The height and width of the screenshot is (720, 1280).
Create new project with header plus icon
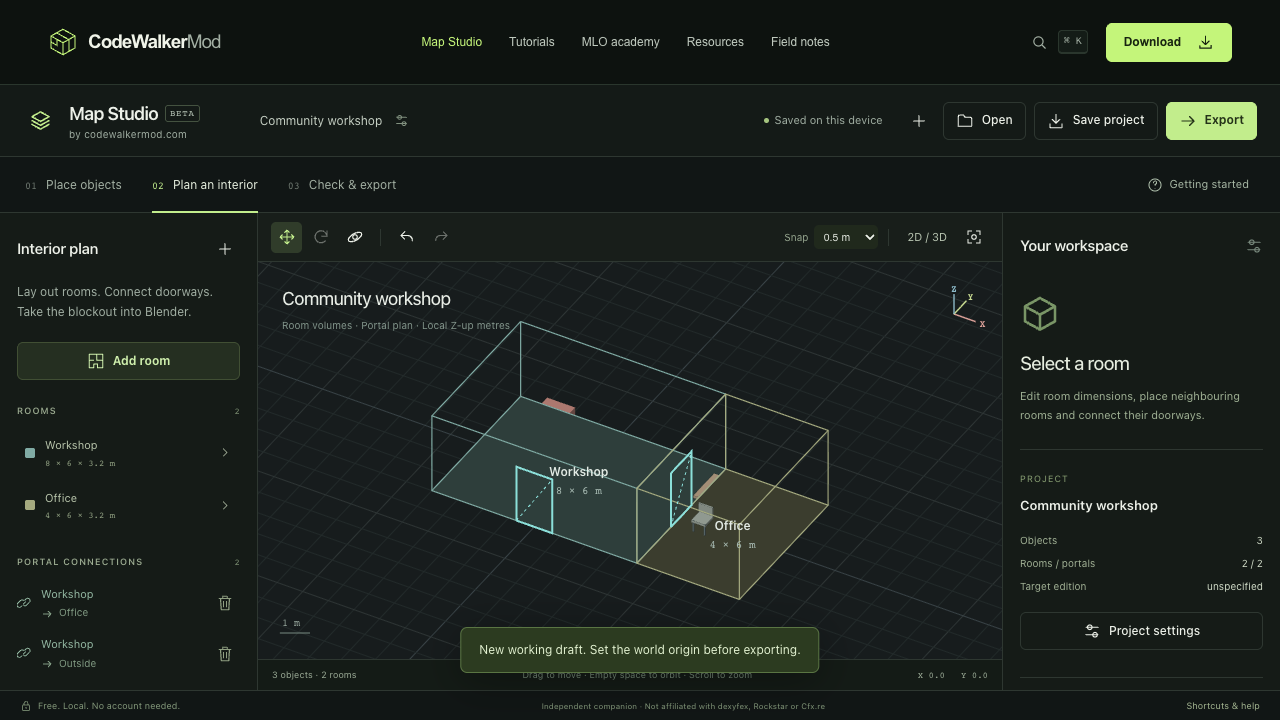coord(919,121)
